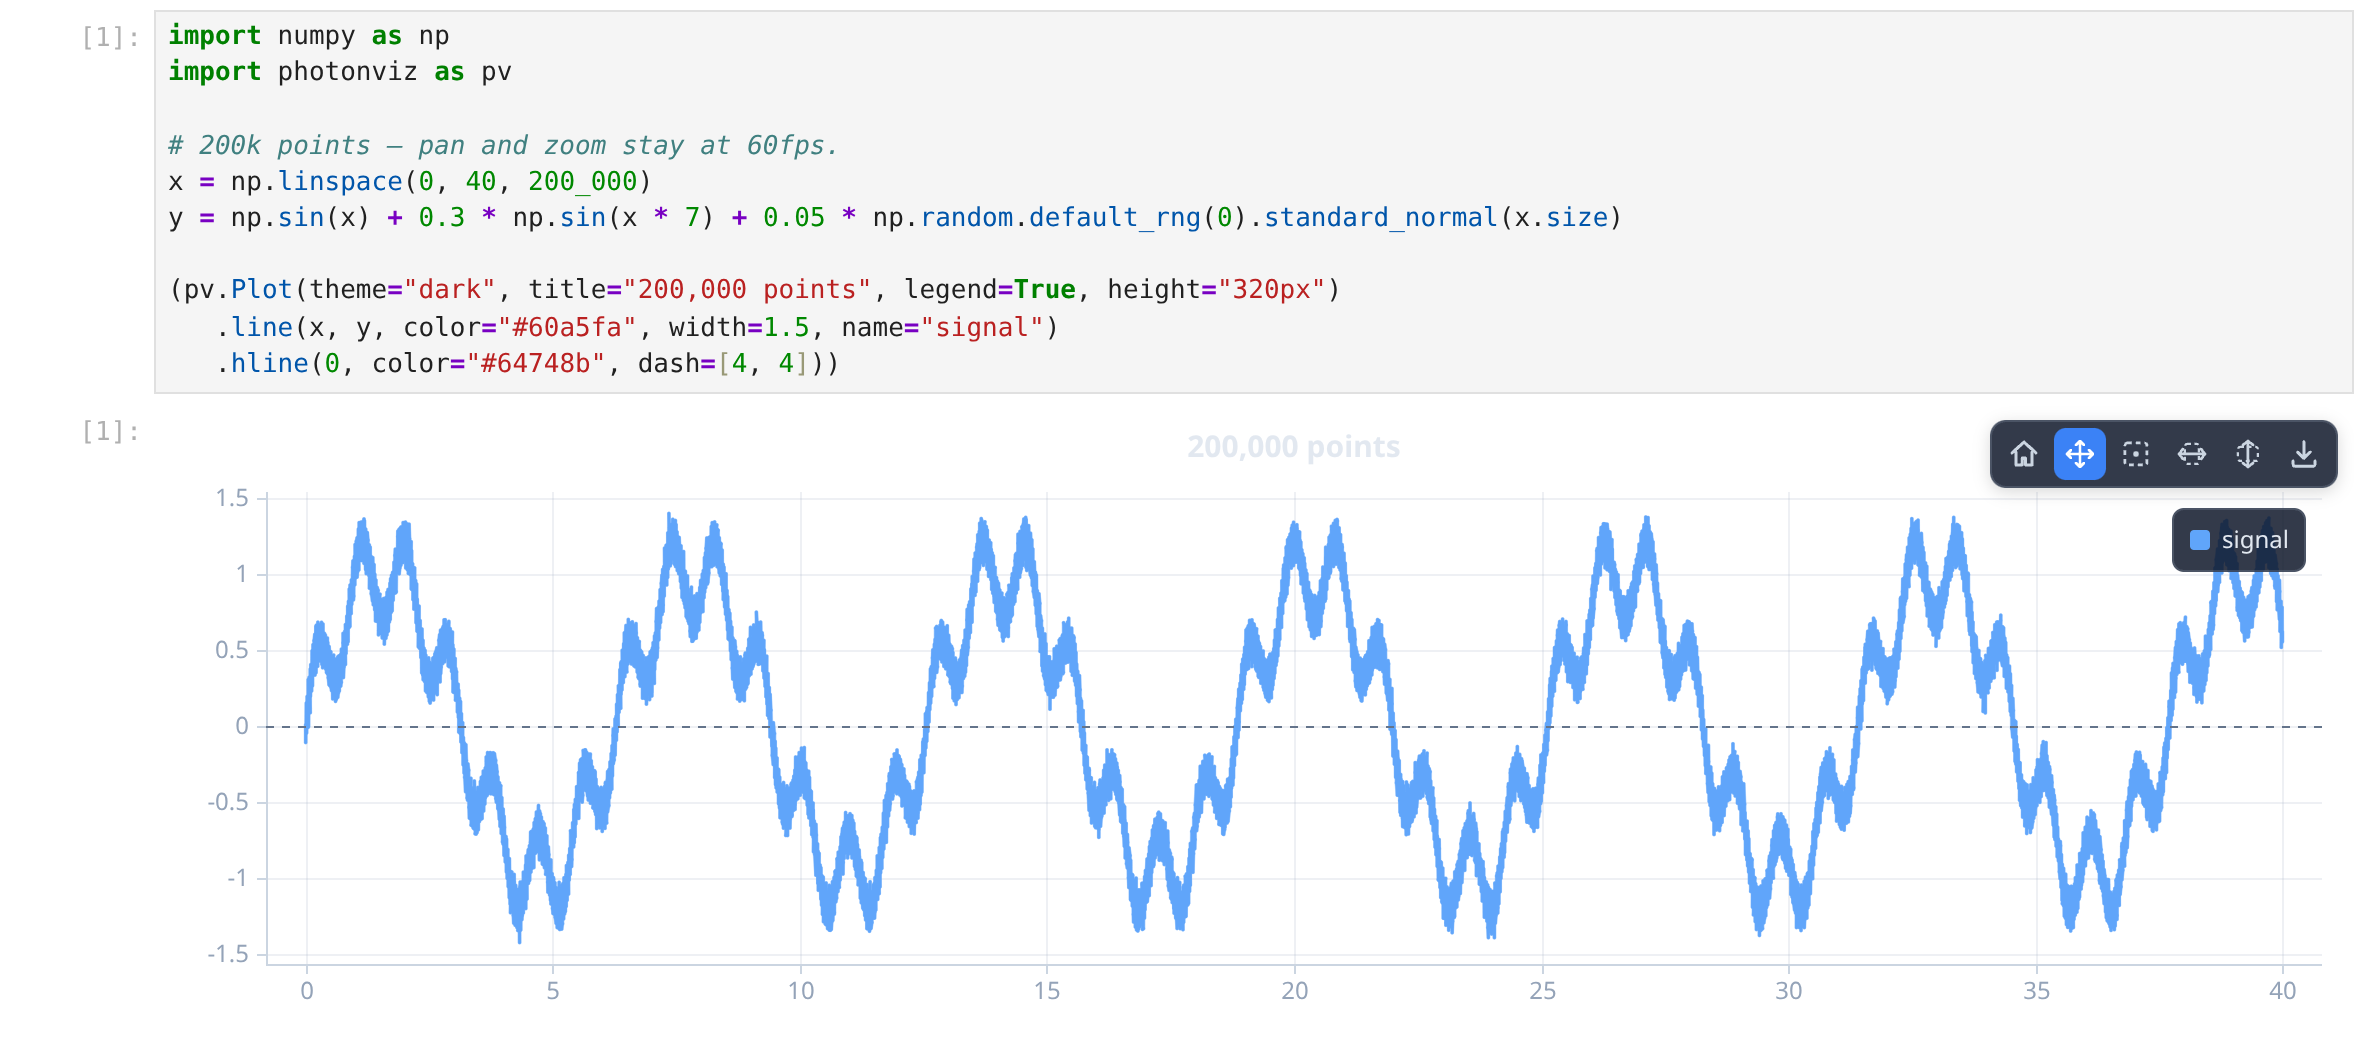Click the y-axis label -1
The image size is (2364, 1054).
pos(237,878)
